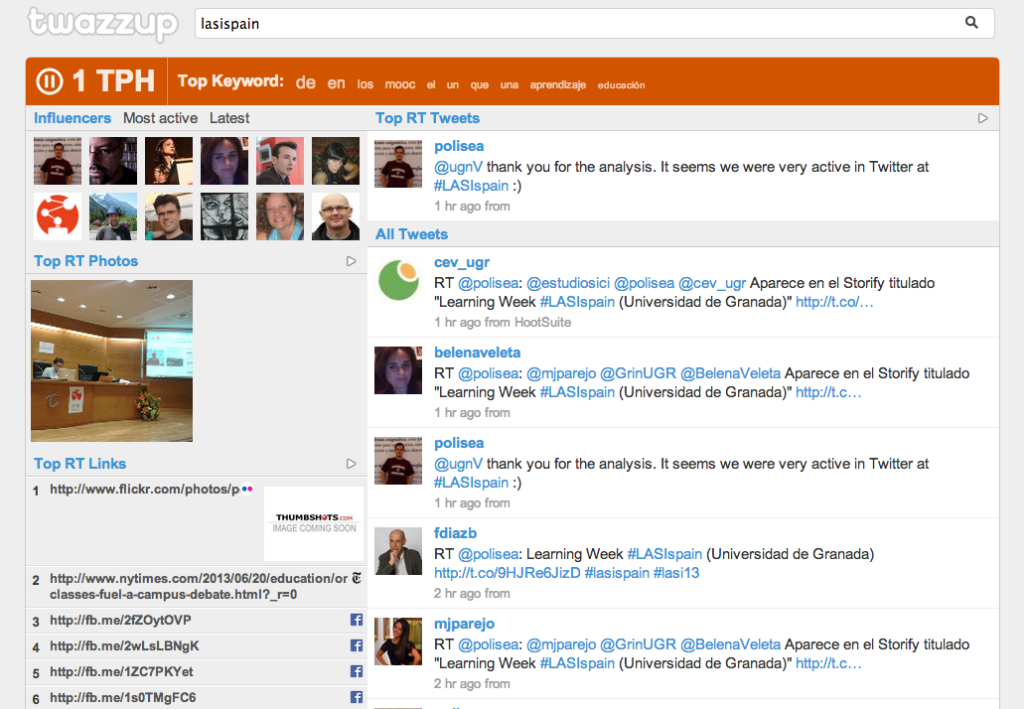This screenshot has height=709, width=1024.
Task: Open the red circle logo influencer avatar
Action: [57, 216]
